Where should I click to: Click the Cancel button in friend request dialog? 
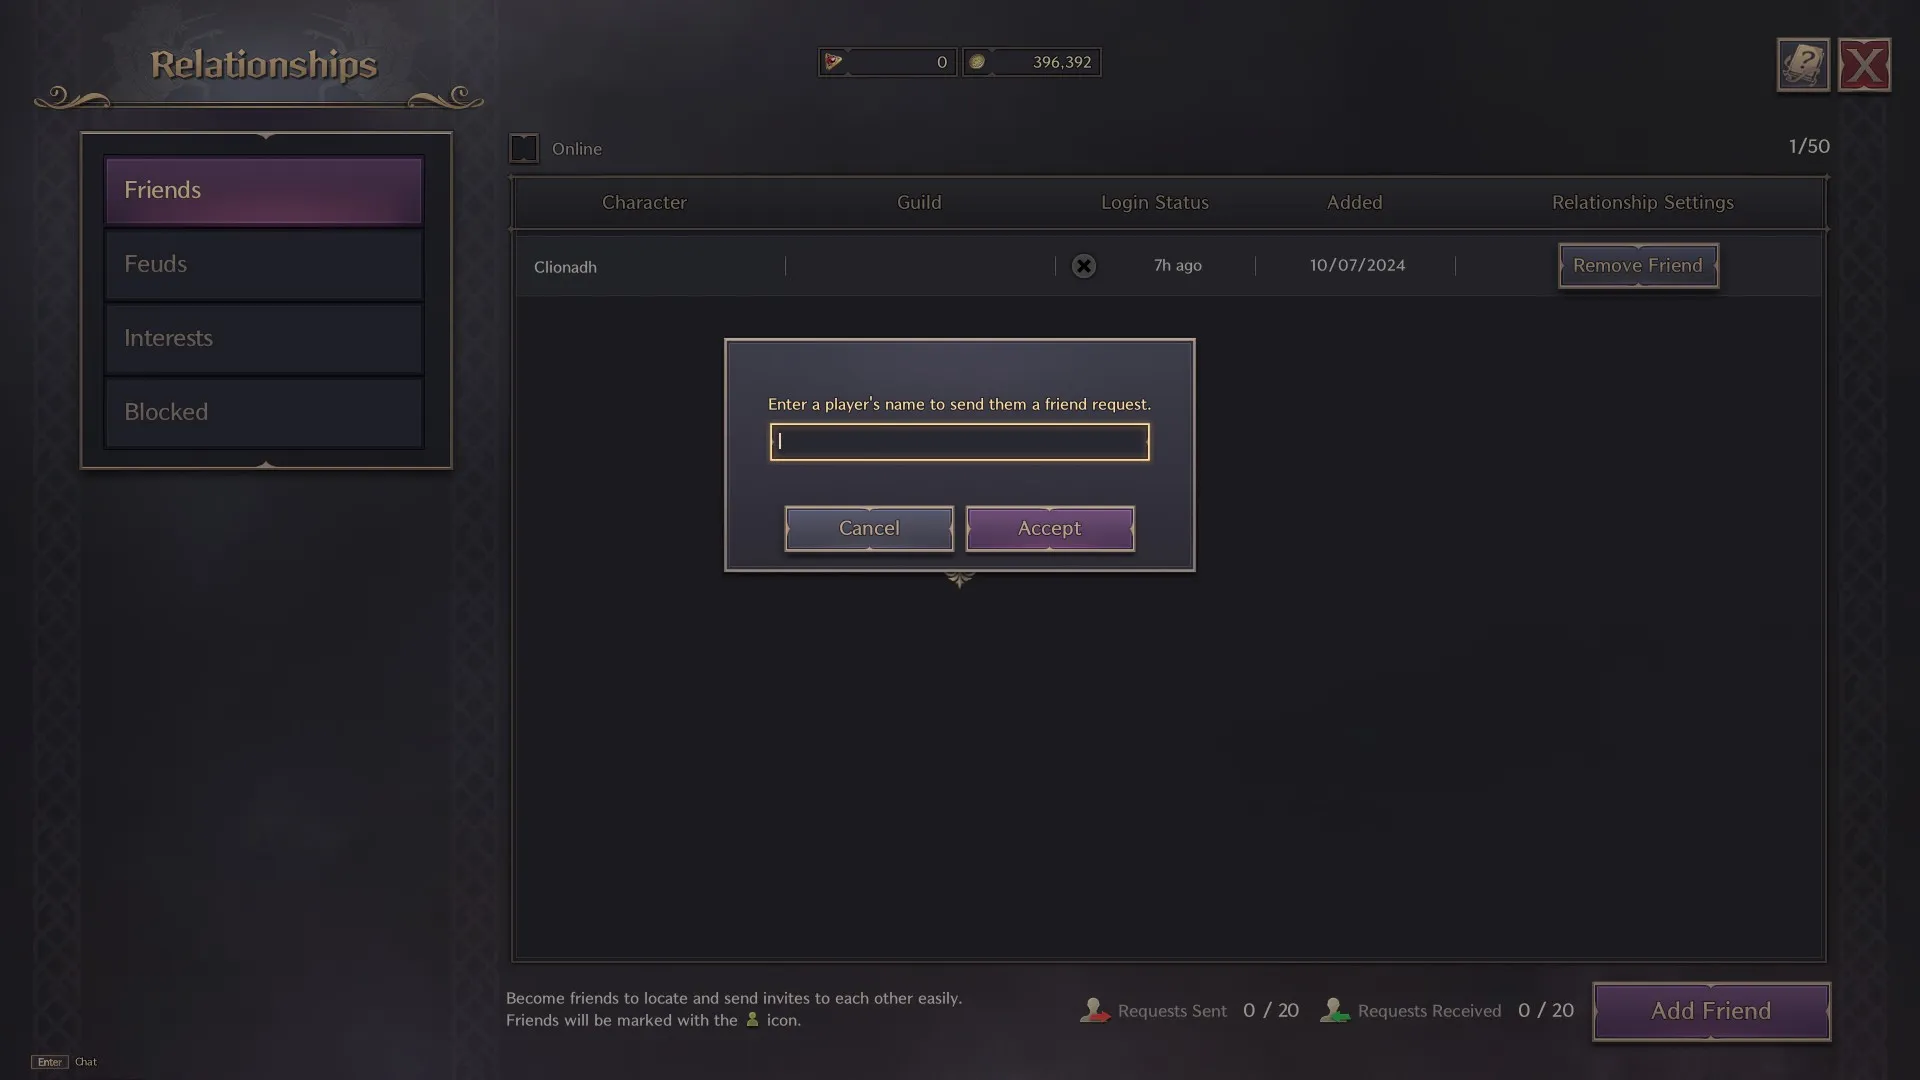coord(869,526)
